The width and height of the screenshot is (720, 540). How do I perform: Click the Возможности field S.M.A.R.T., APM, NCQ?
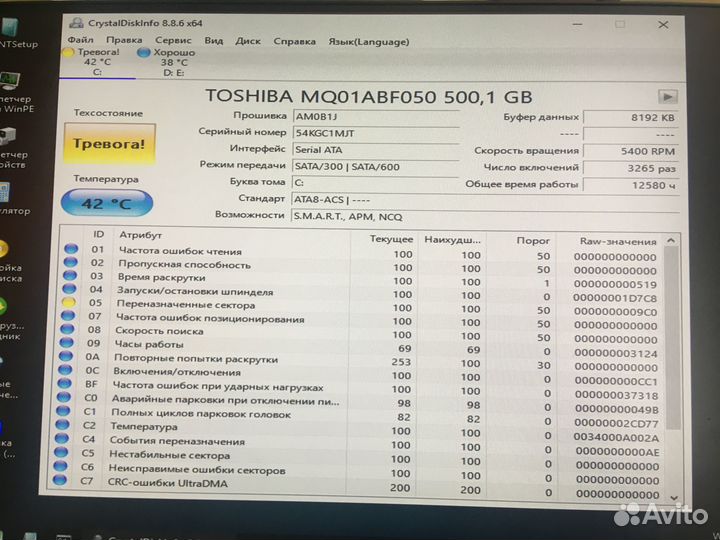pos(485,217)
